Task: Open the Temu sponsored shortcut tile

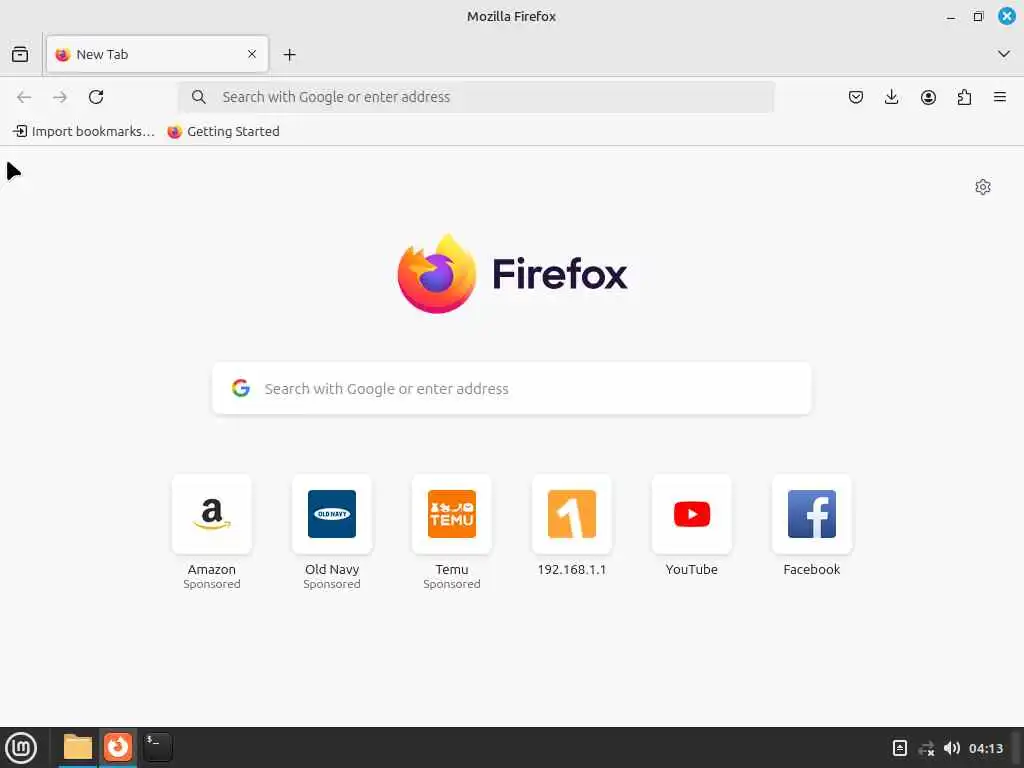Action: (452, 514)
